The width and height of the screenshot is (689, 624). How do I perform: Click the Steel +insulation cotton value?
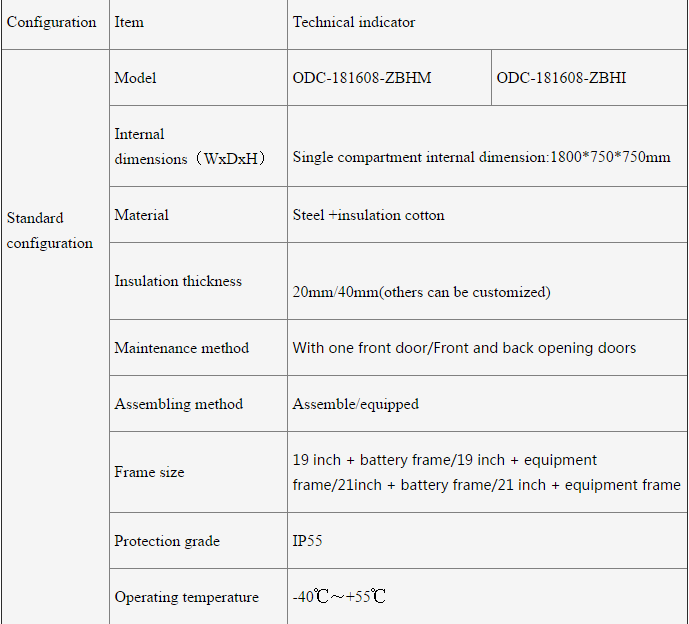point(368,215)
